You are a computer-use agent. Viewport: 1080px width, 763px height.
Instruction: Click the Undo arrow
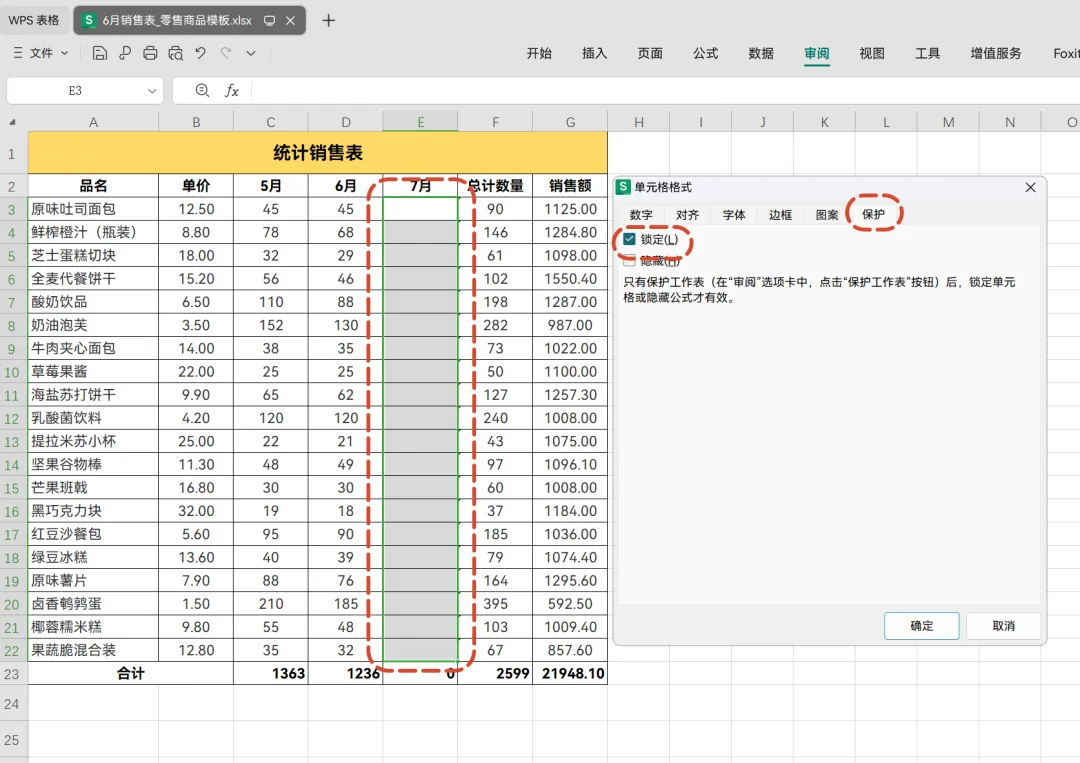[200, 52]
